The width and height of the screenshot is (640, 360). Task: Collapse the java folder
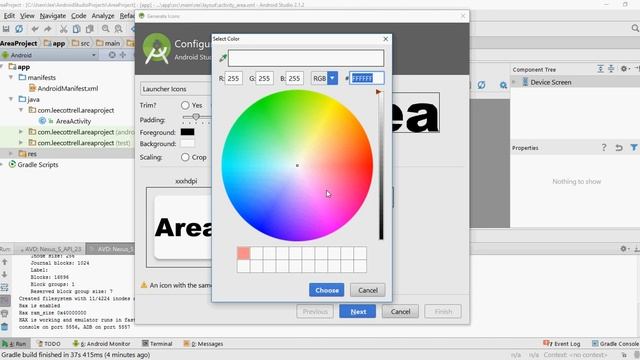(11, 99)
